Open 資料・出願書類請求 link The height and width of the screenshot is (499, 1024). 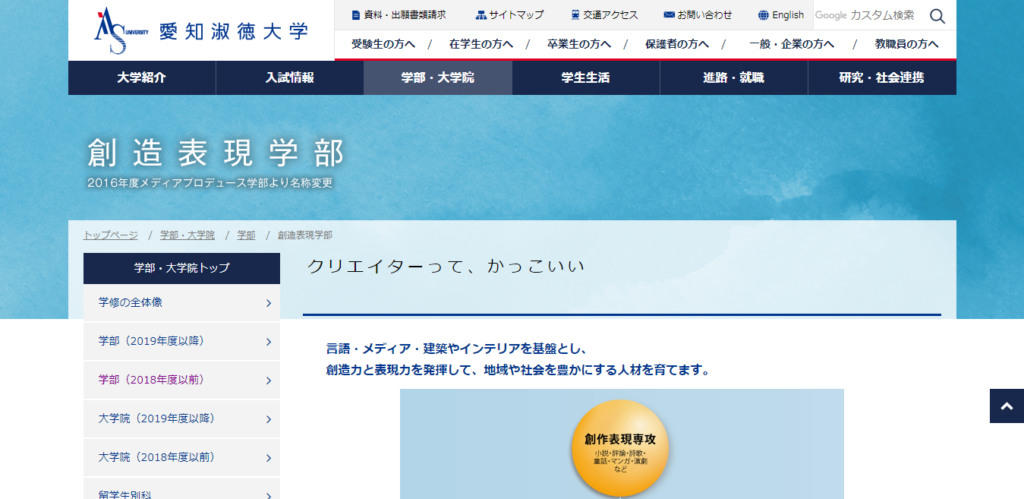[x=405, y=15]
